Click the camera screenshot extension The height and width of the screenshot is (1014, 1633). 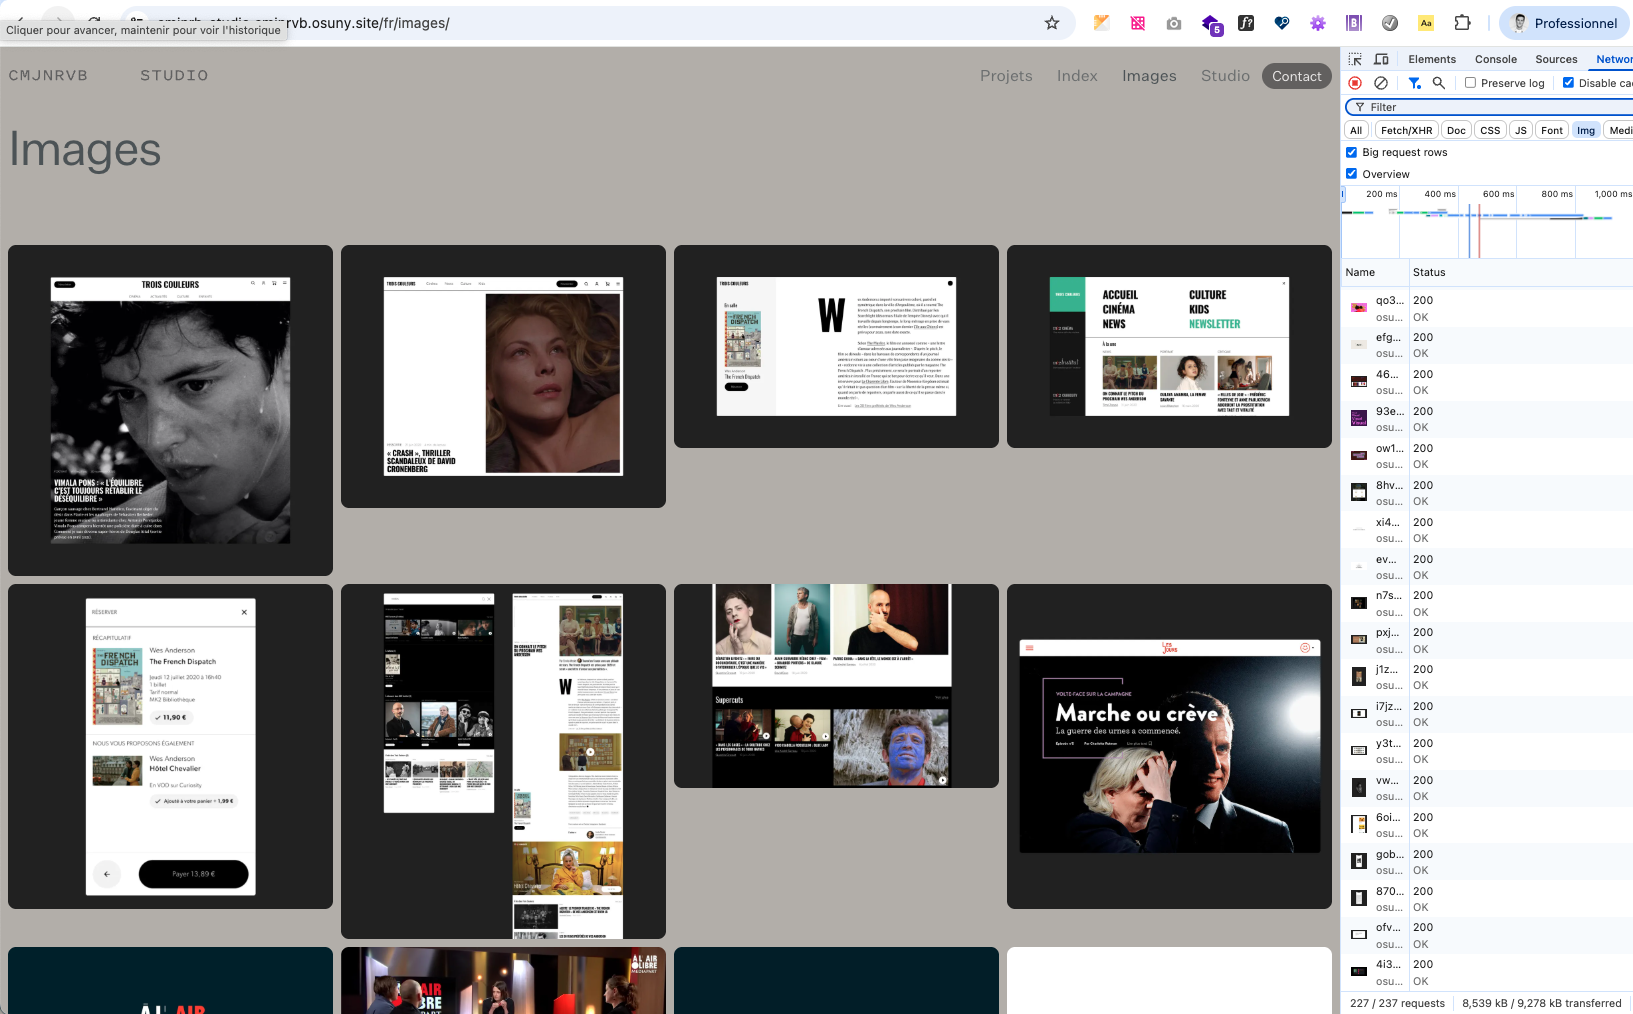(1174, 23)
